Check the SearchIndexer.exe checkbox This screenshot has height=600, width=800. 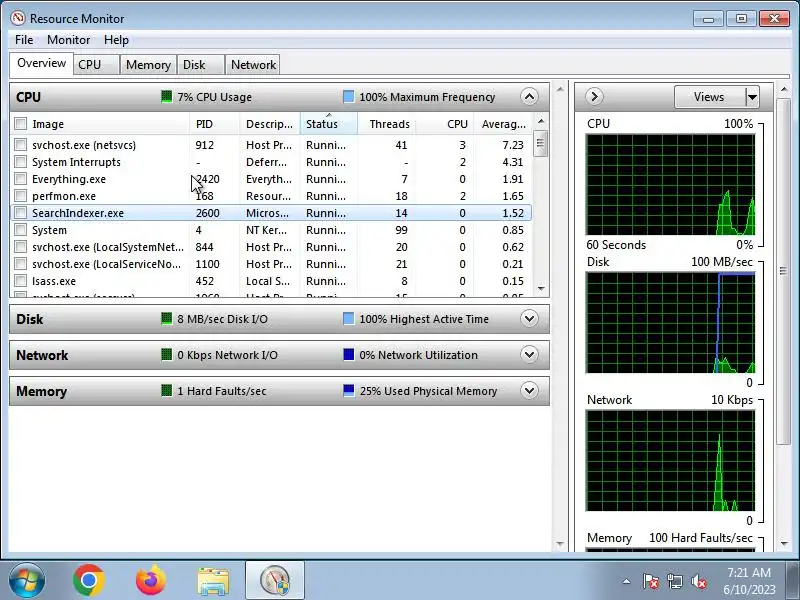pos(20,213)
